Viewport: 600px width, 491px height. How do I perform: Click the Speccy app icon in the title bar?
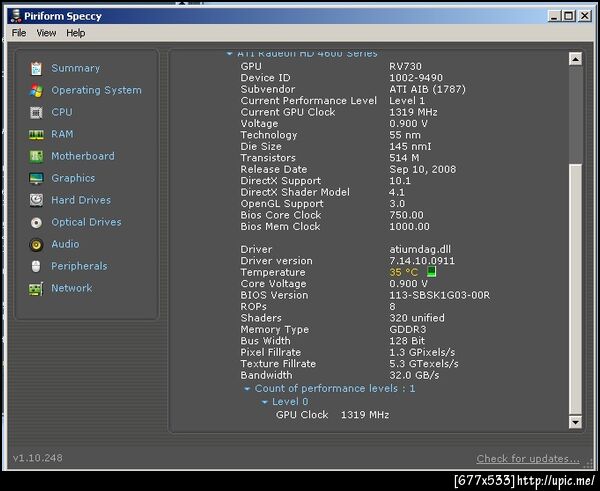point(16,16)
